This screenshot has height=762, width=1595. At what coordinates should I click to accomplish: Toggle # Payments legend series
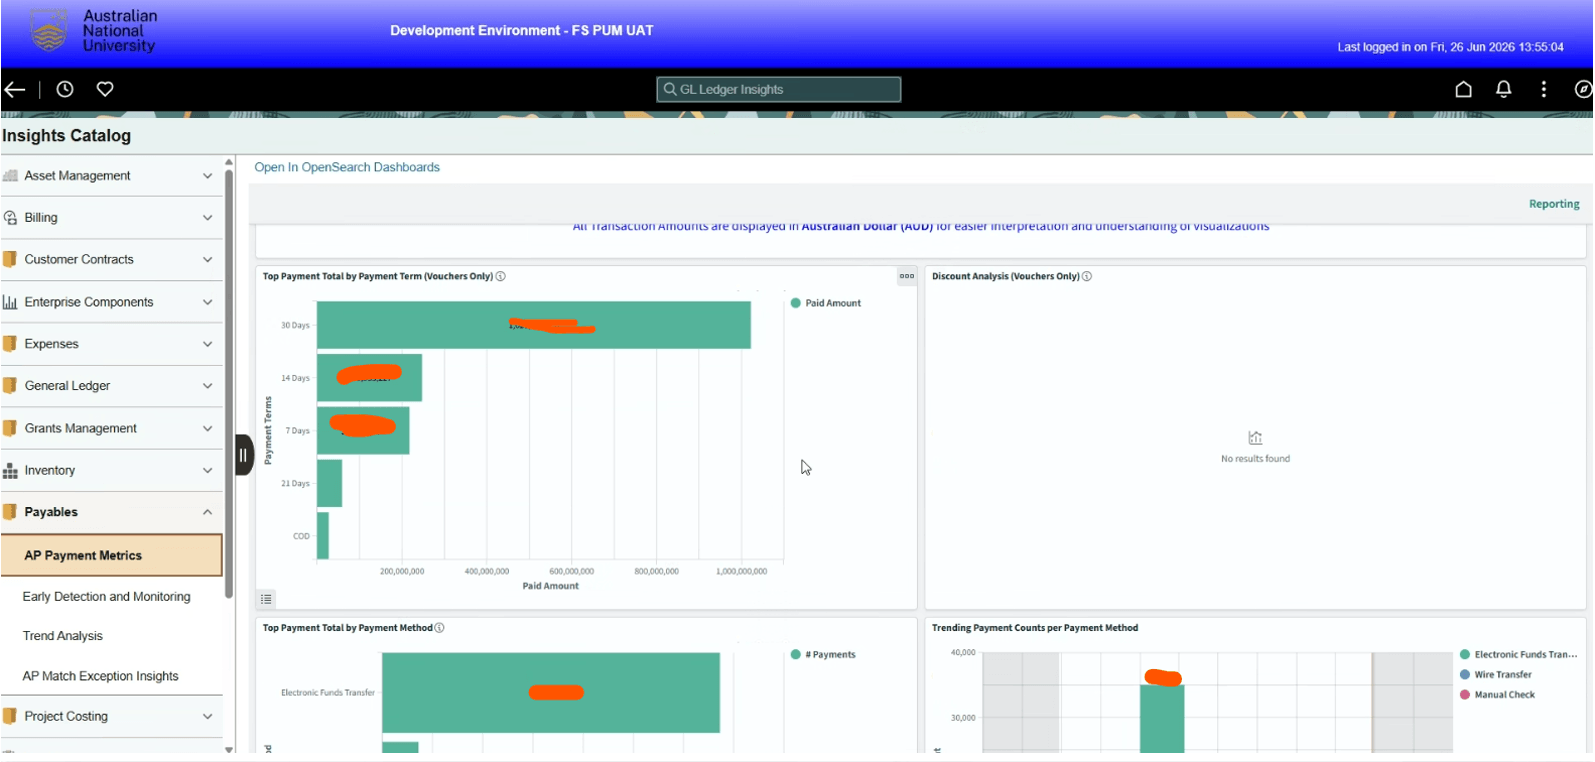point(823,654)
